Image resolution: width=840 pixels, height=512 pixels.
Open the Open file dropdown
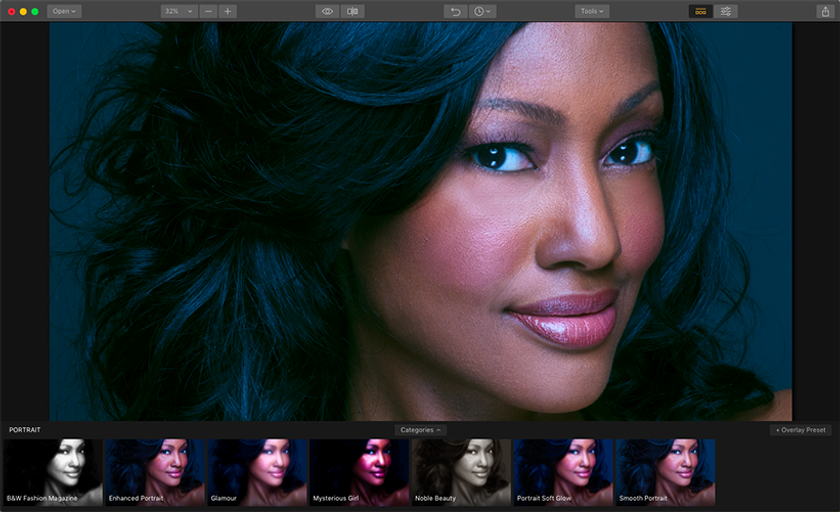click(64, 11)
